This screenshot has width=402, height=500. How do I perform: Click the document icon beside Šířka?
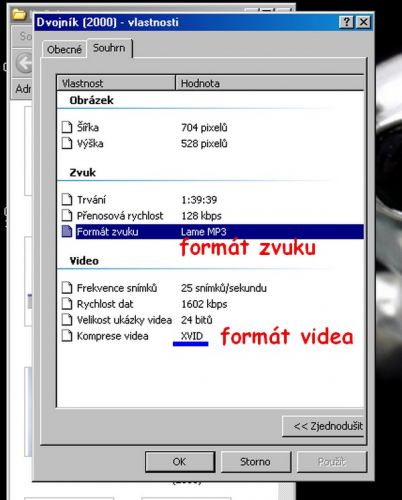(x=67, y=127)
